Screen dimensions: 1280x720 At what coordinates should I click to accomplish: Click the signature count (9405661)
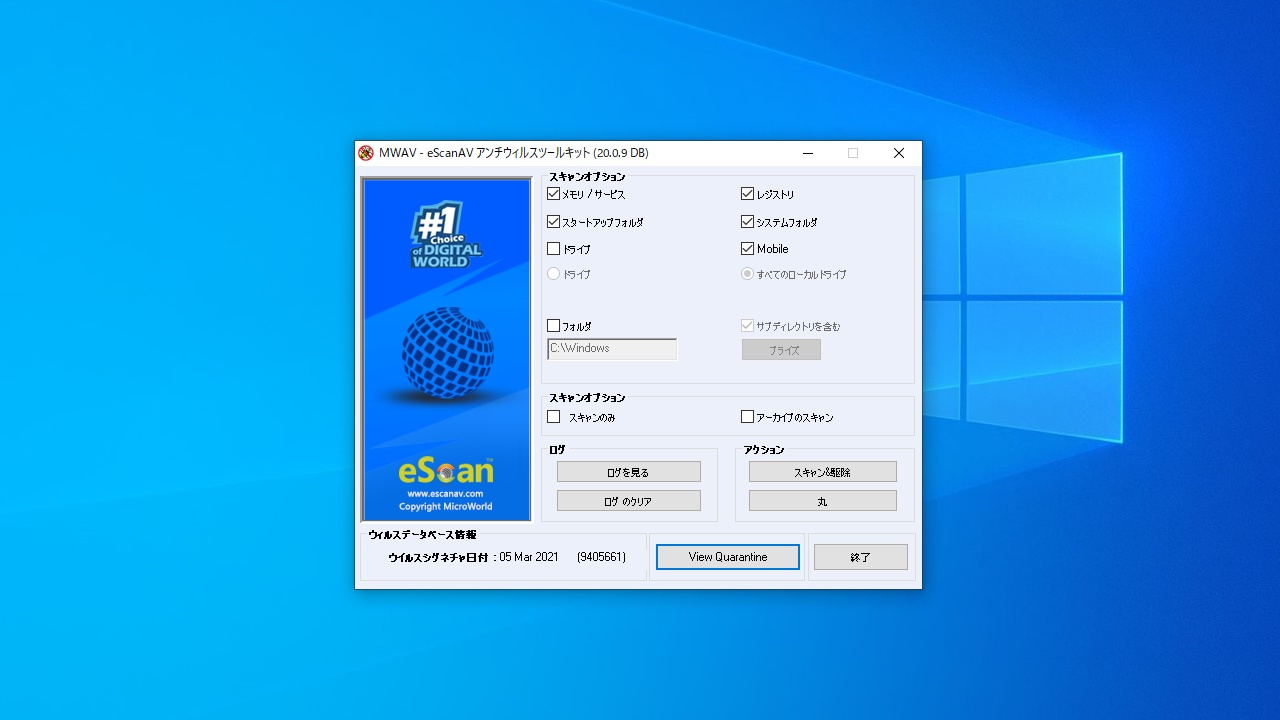tap(601, 557)
